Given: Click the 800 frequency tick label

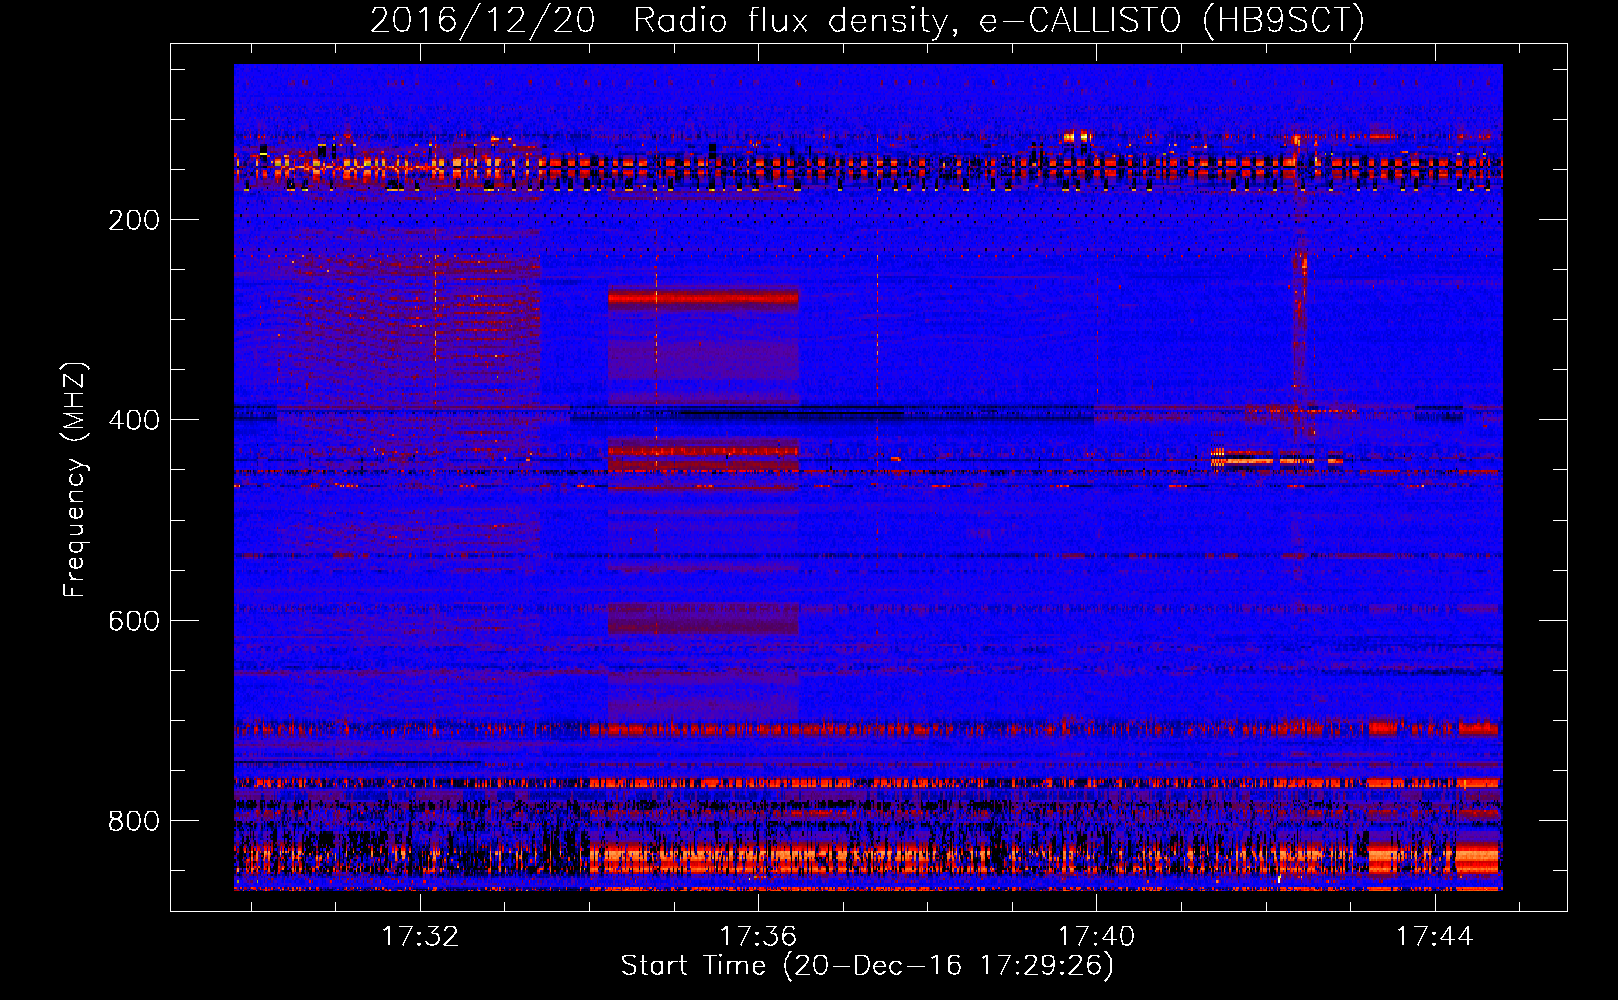Looking at the screenshot, I should pyautogui.click(x=134, y=821).
